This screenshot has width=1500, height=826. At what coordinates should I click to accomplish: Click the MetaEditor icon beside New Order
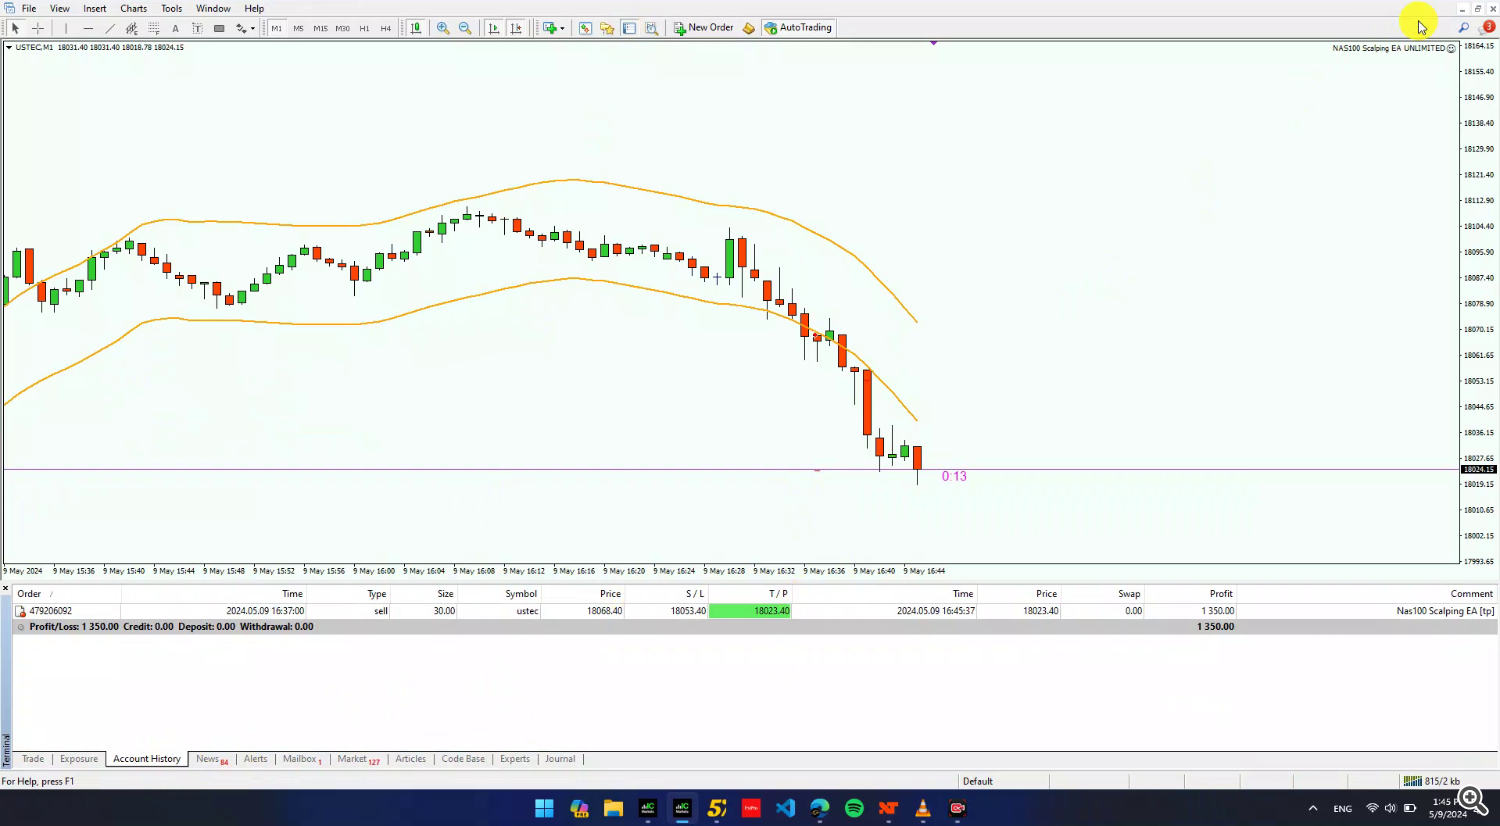click(748, 28)
